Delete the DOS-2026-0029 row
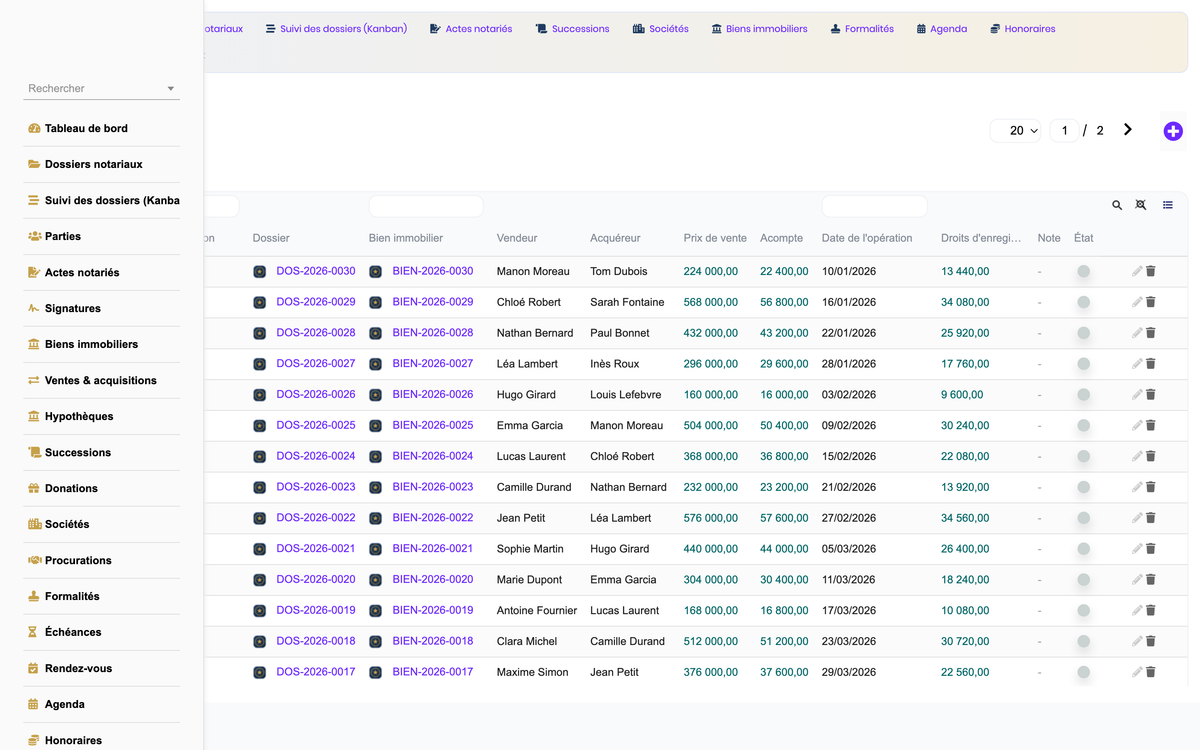 (x=1151, y=302)
